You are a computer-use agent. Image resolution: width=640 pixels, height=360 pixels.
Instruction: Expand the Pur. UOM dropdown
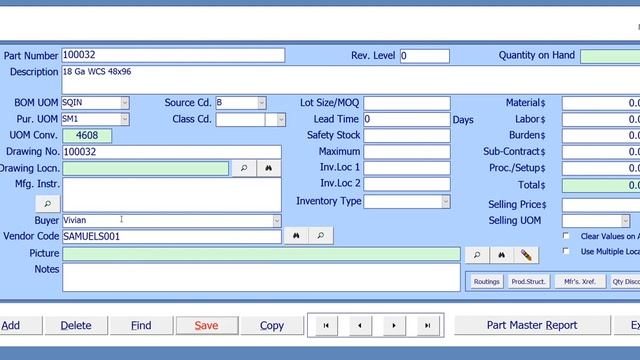(125, 119)
